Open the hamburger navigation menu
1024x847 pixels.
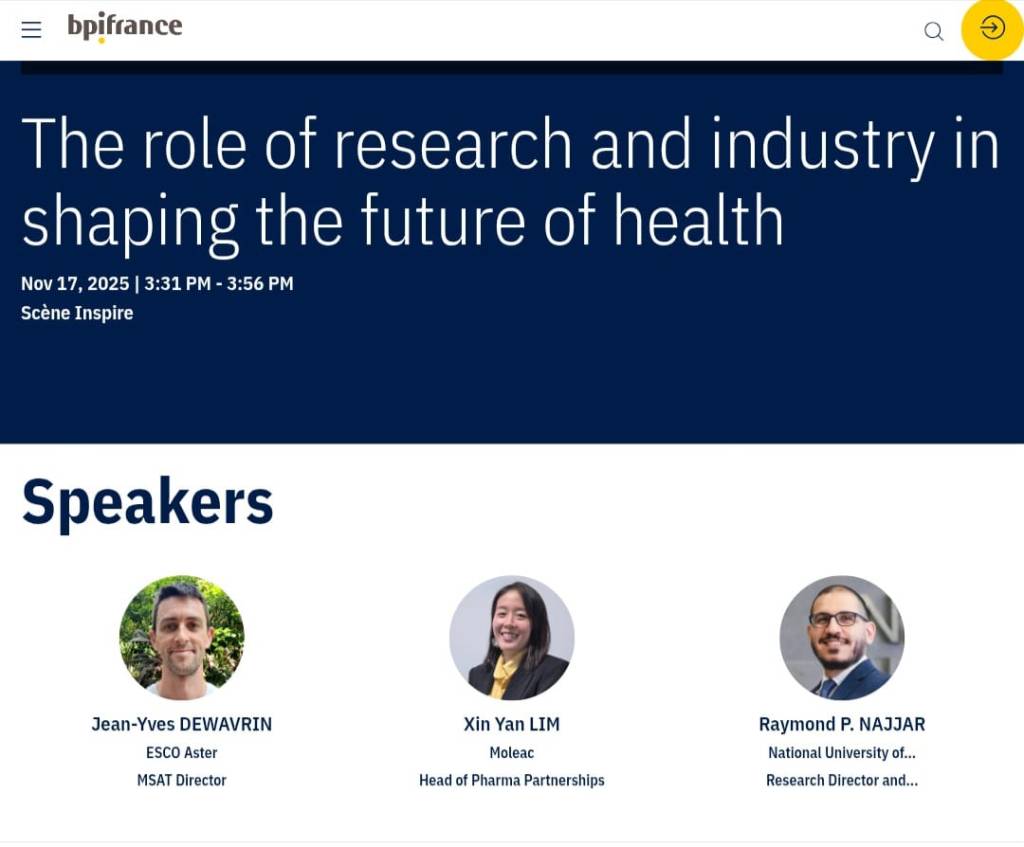pyautogui.click(x=31, y=30)
